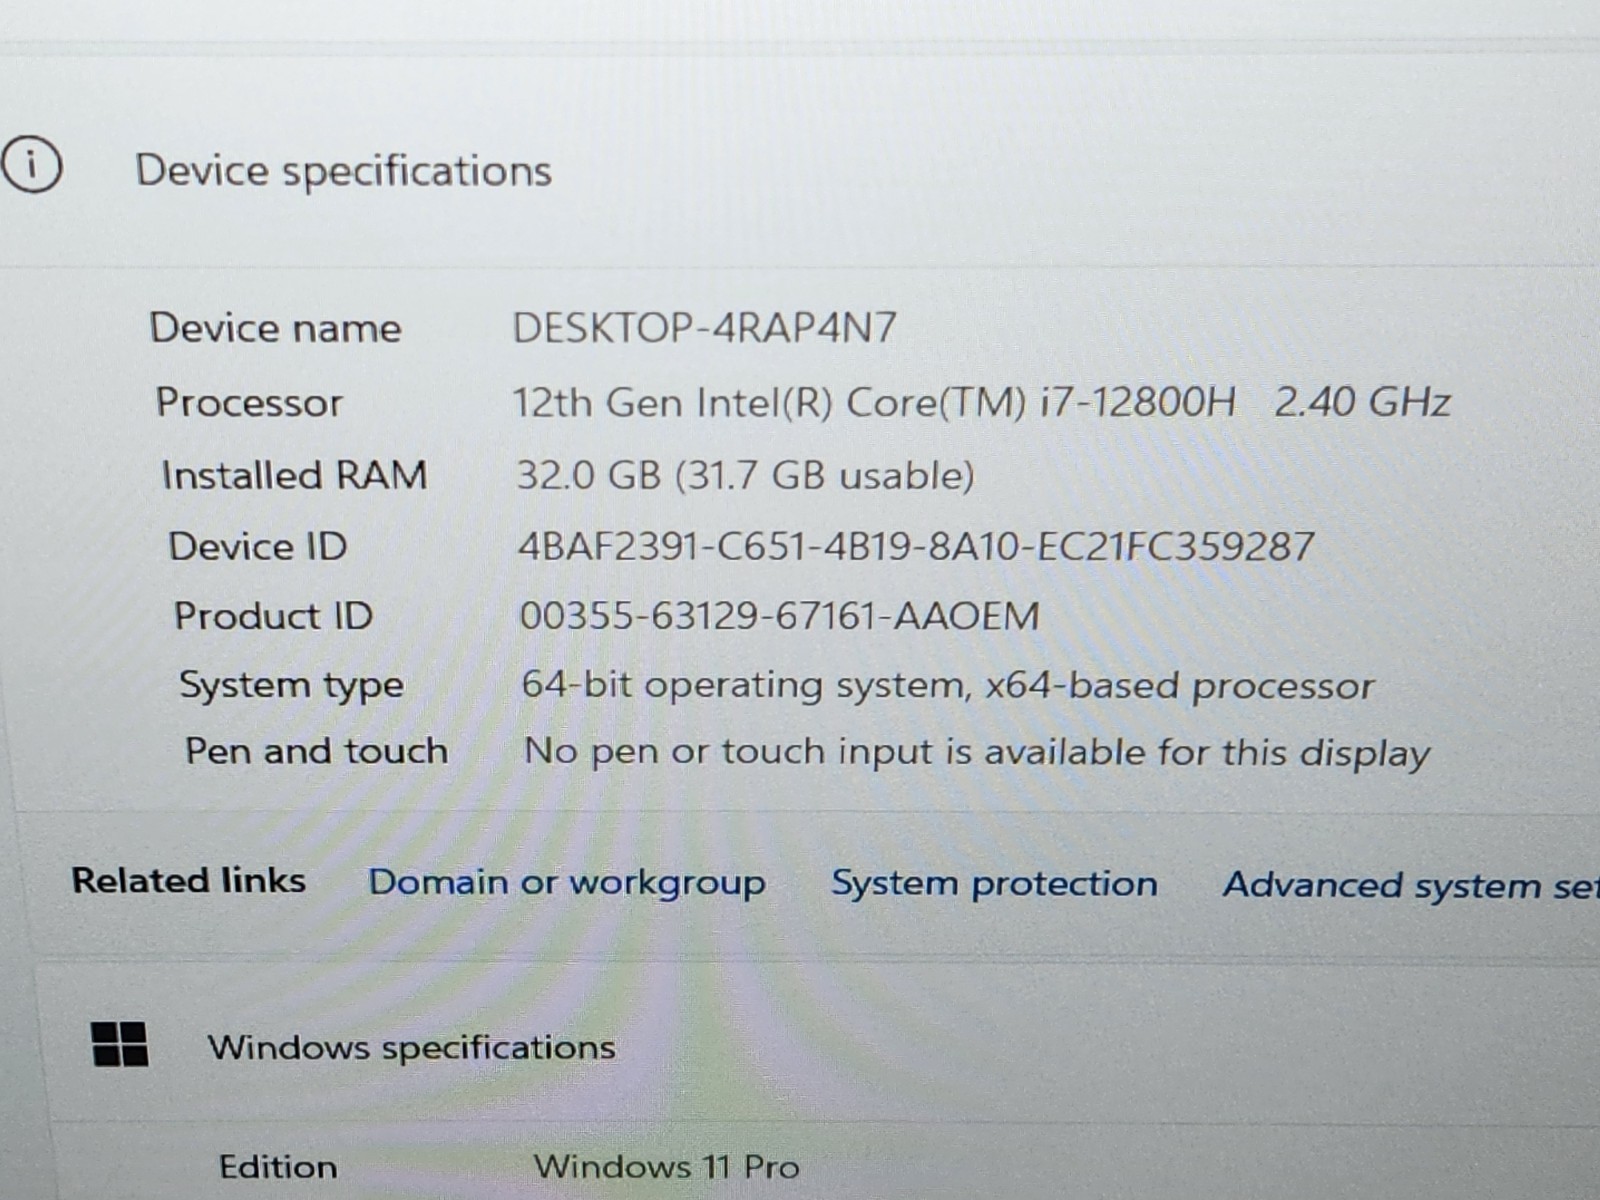Click the Edition label

tap(278, 1167)
